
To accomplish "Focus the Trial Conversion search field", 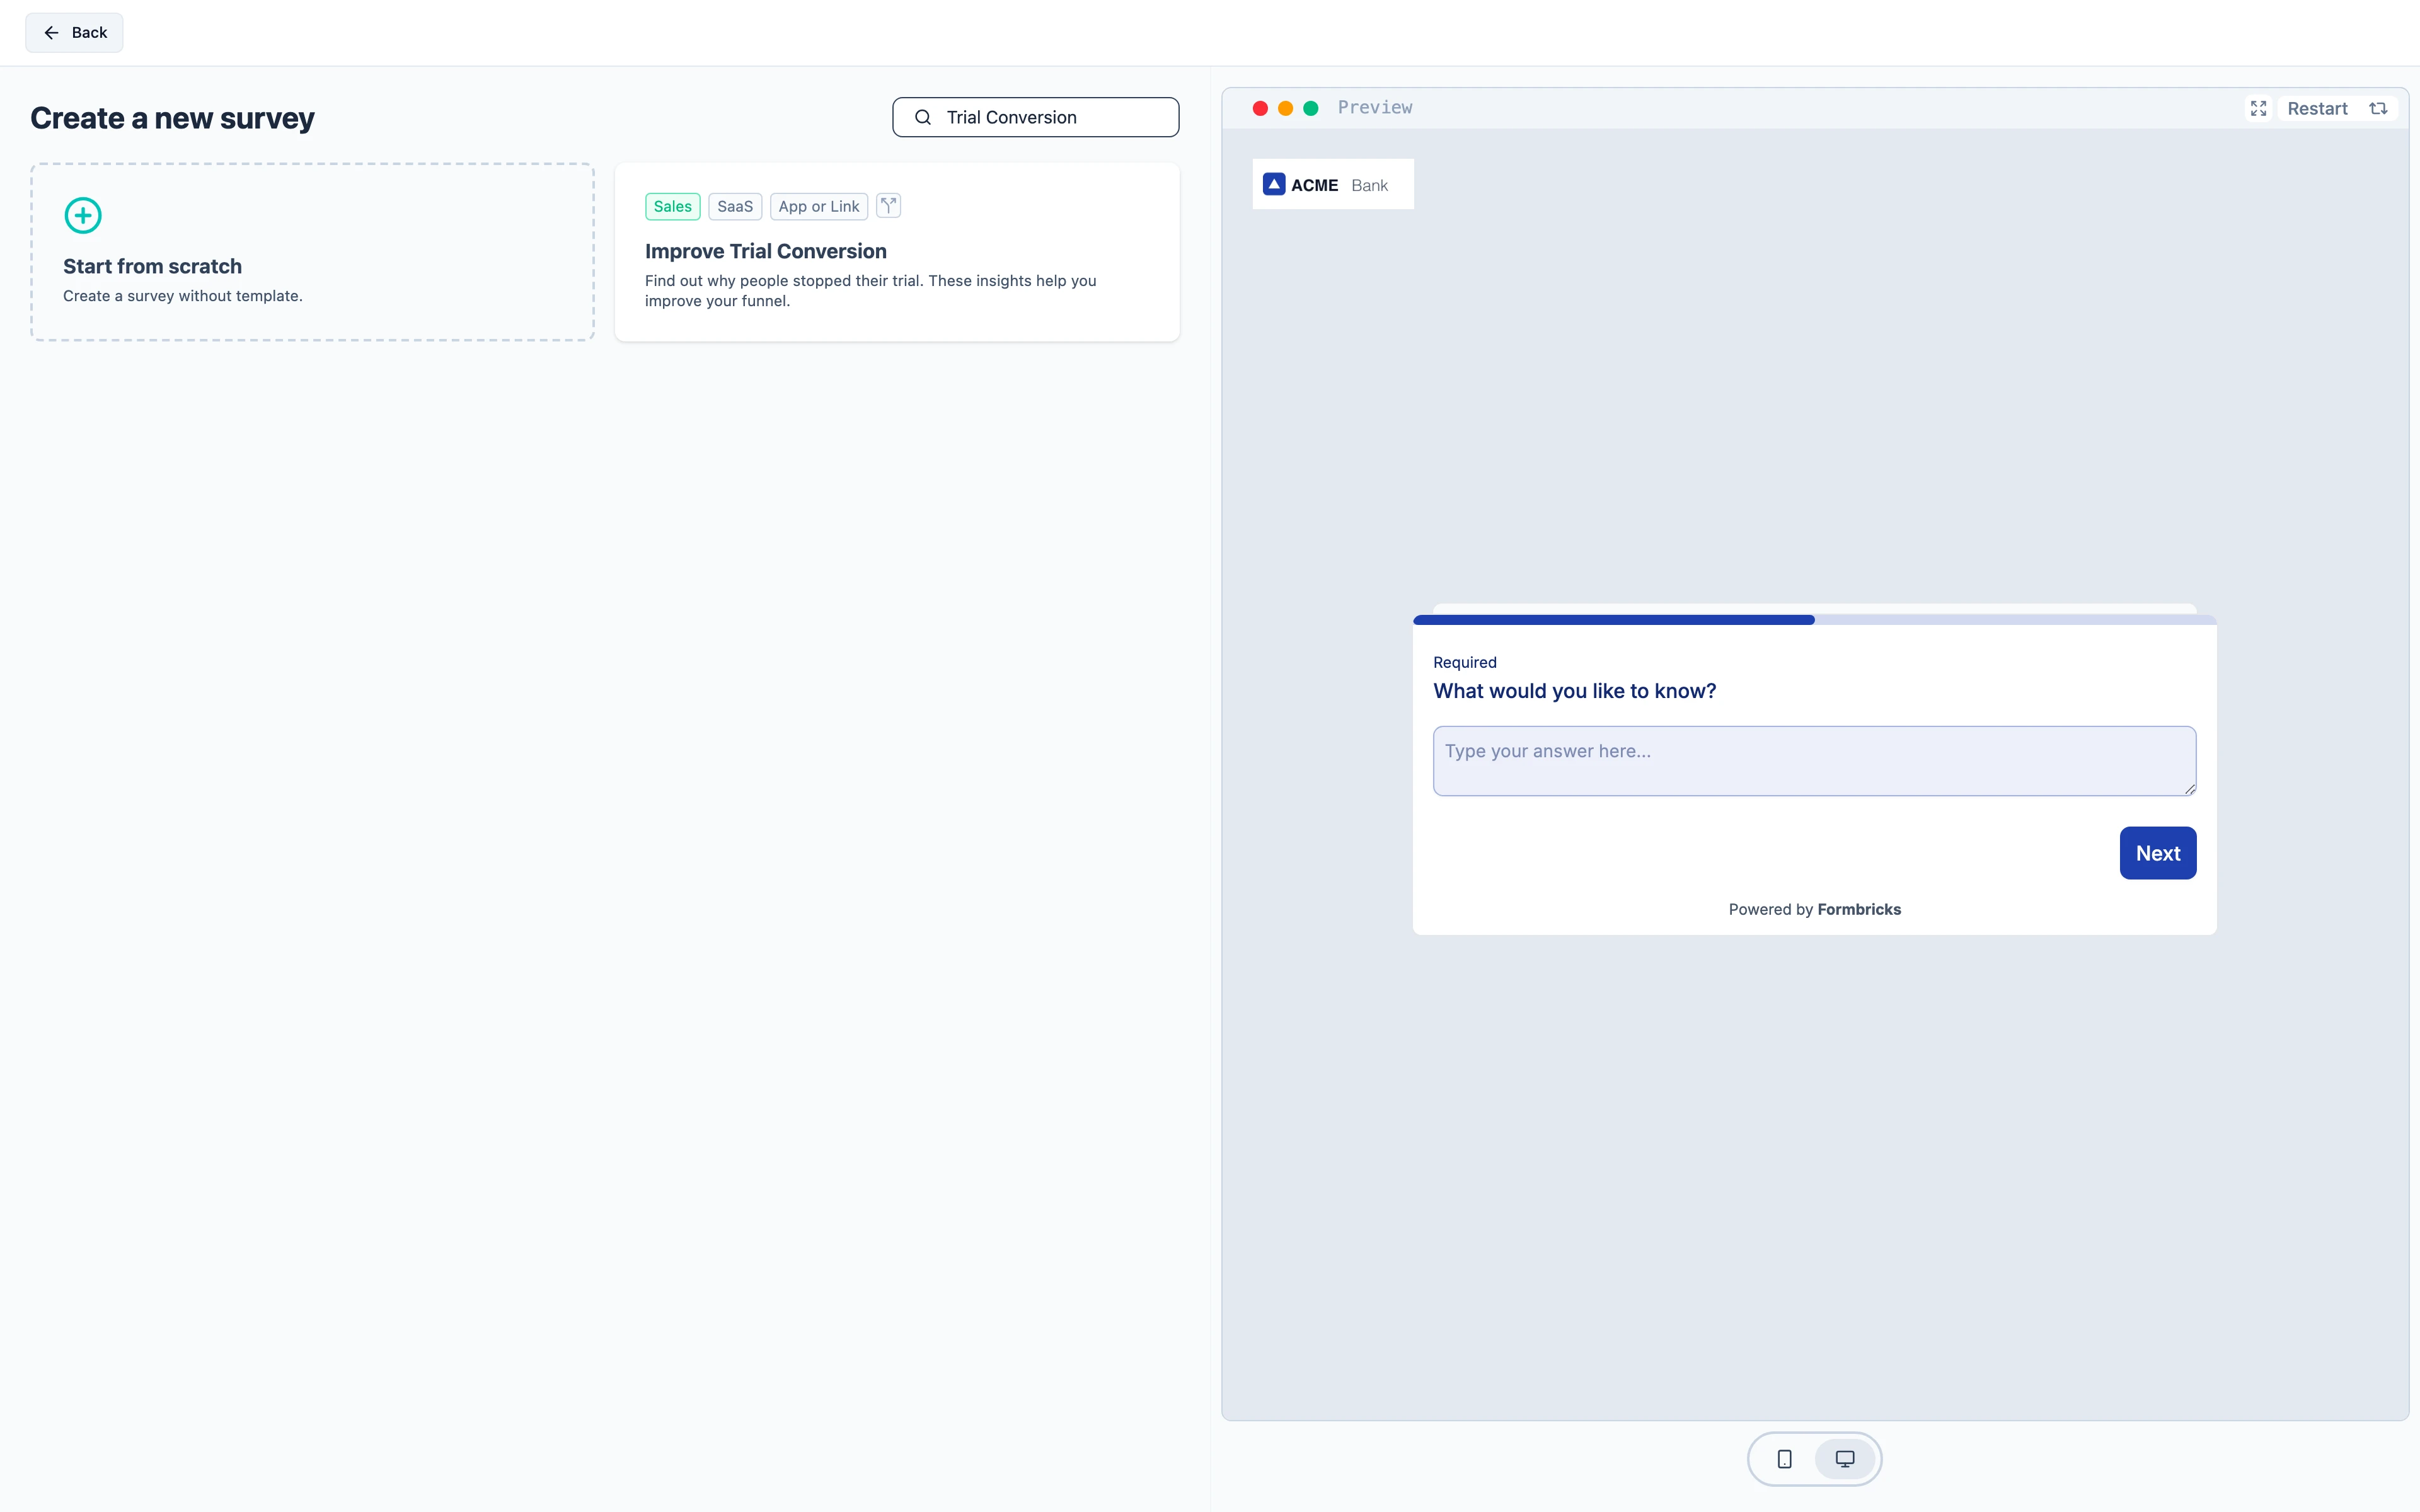I will (1035, 117).
